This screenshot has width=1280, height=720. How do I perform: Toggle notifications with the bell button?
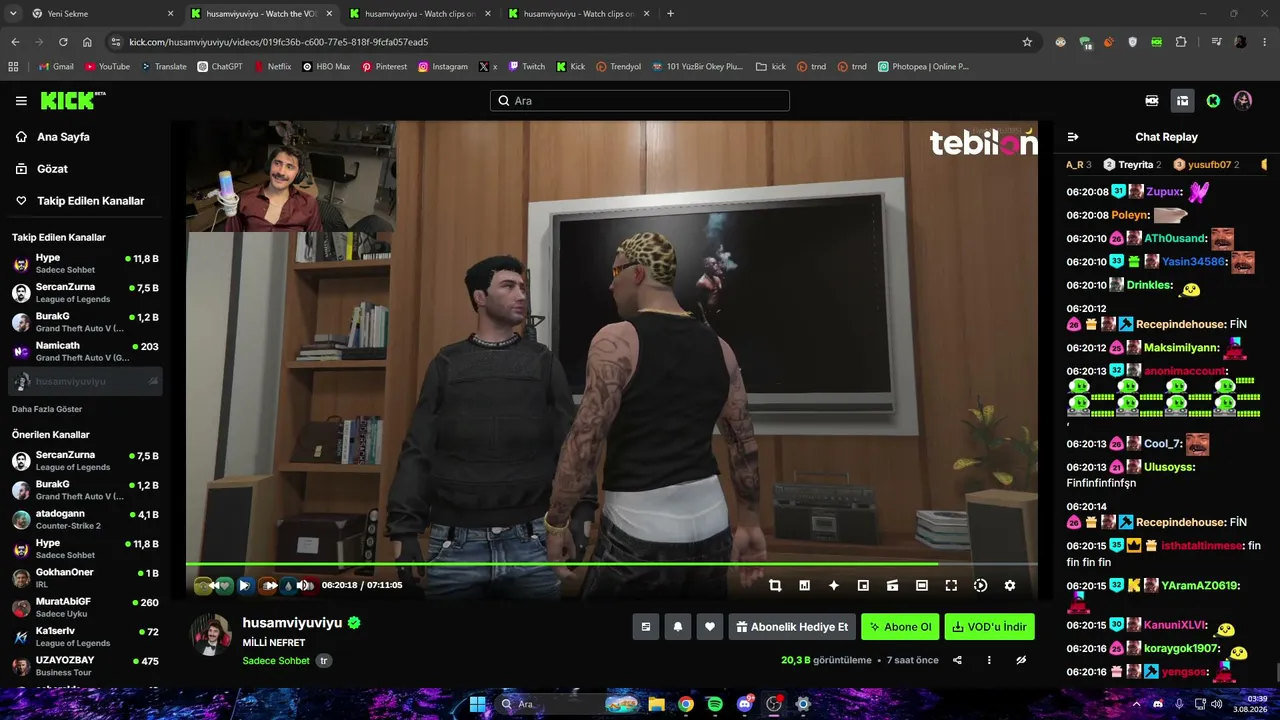click(x=678, y=627)
